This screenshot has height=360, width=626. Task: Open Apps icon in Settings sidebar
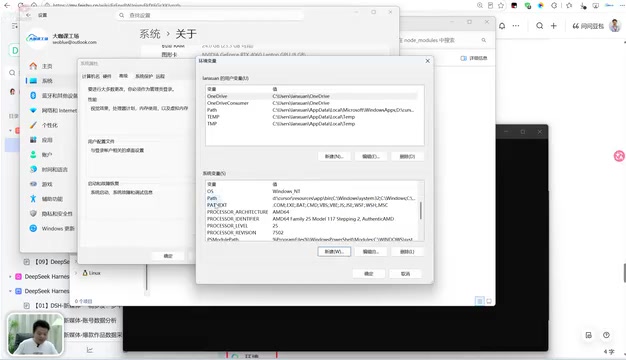[33, 140]
